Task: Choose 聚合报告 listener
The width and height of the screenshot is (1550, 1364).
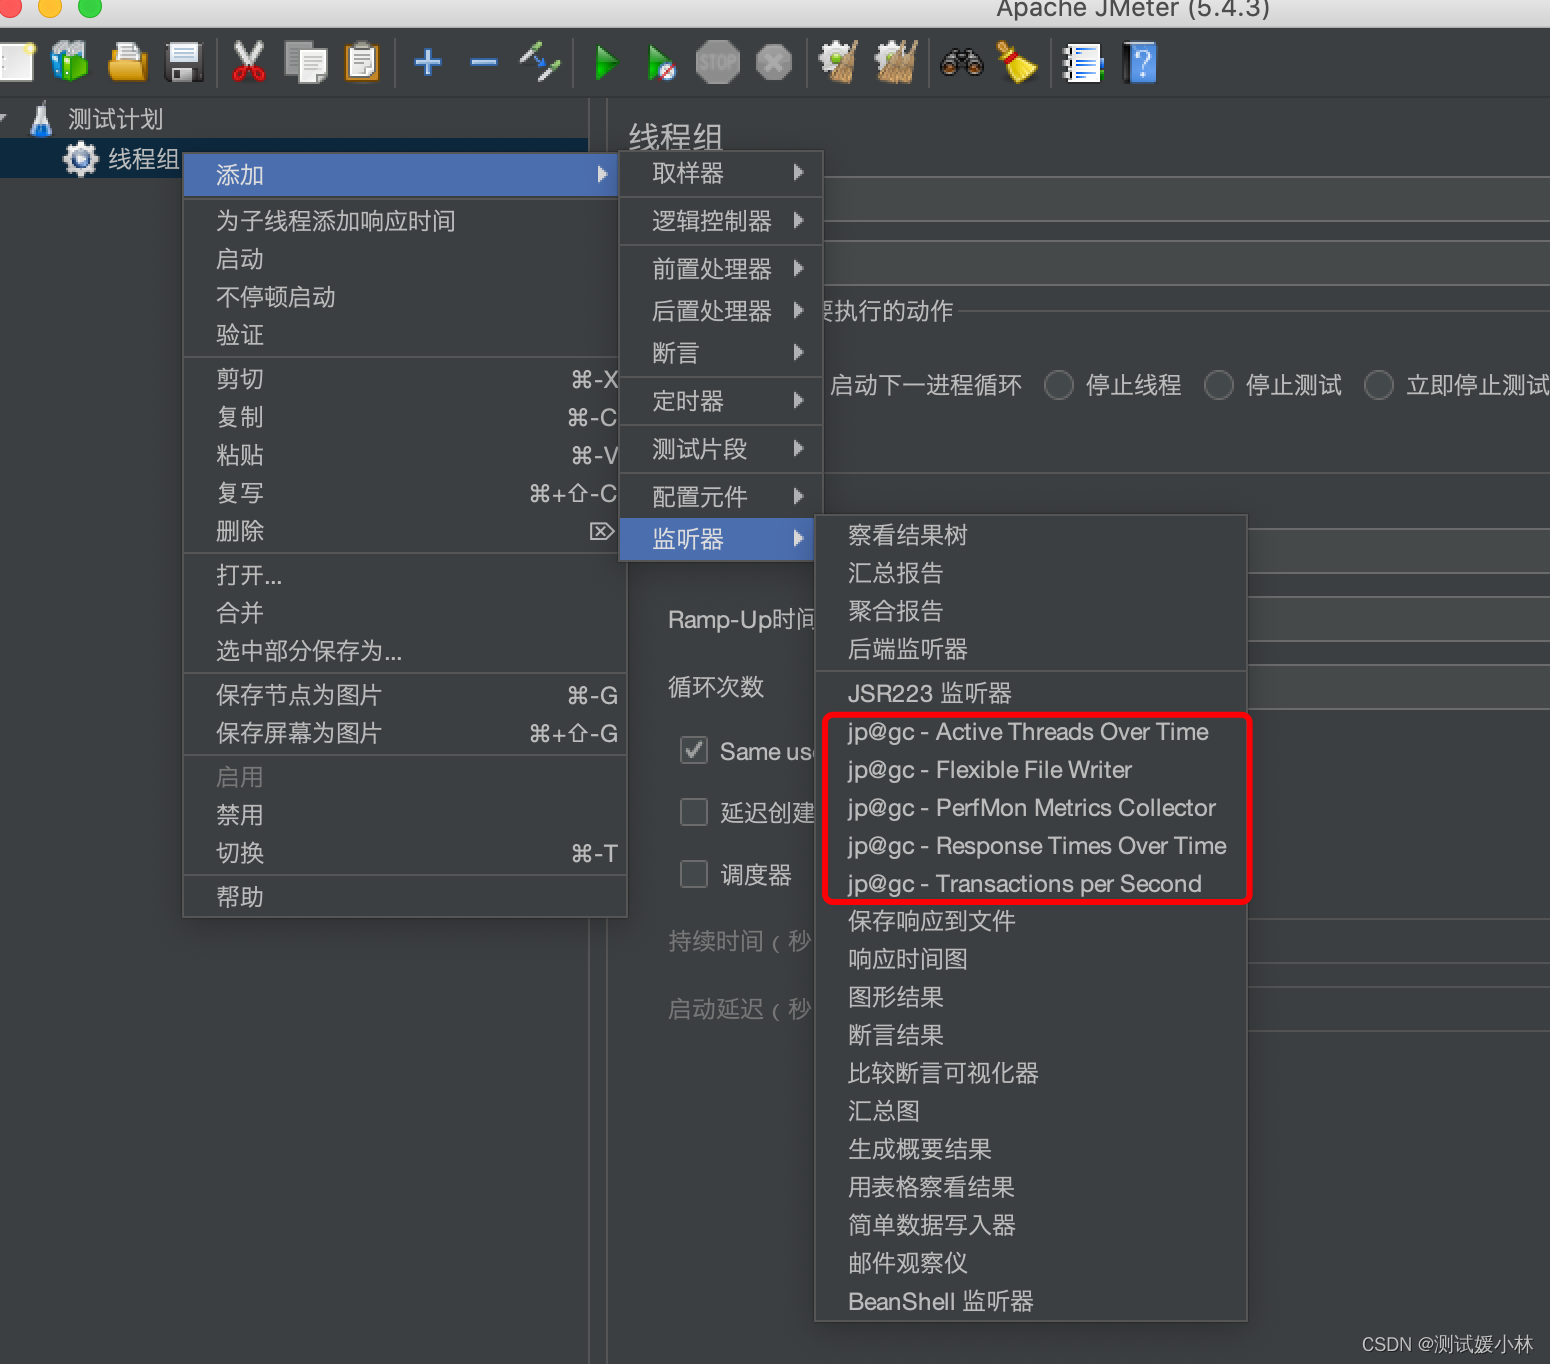Action: click(x=1031, y=611)
